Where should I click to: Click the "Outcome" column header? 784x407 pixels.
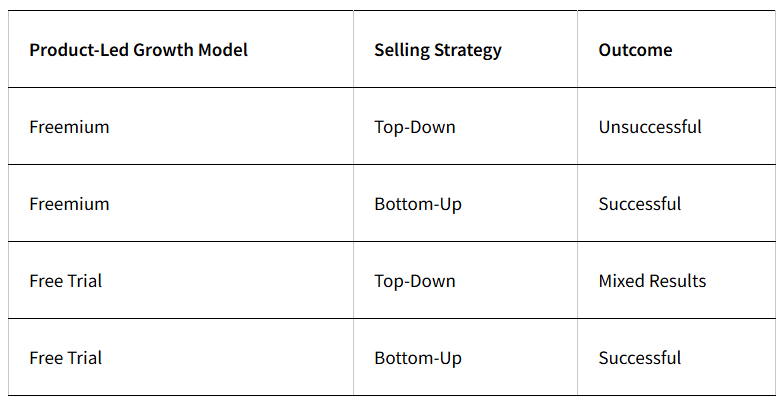point(635,50)
